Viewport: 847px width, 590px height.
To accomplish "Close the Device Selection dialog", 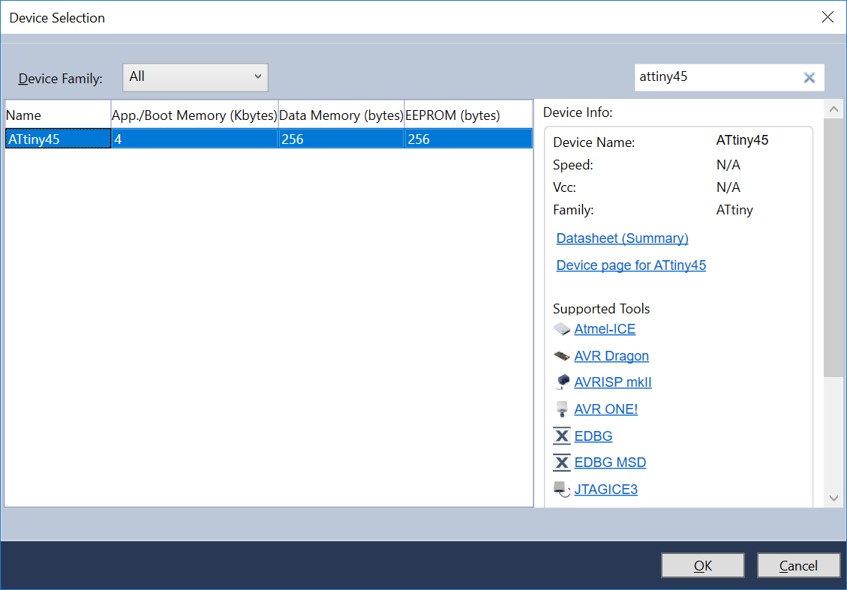I will pos(827,17).
